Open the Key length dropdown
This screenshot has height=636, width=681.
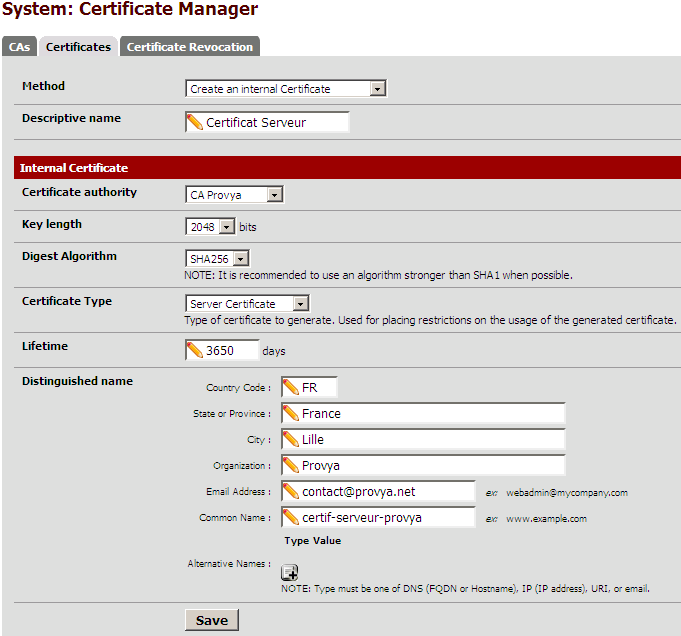(x=210, y=226)
